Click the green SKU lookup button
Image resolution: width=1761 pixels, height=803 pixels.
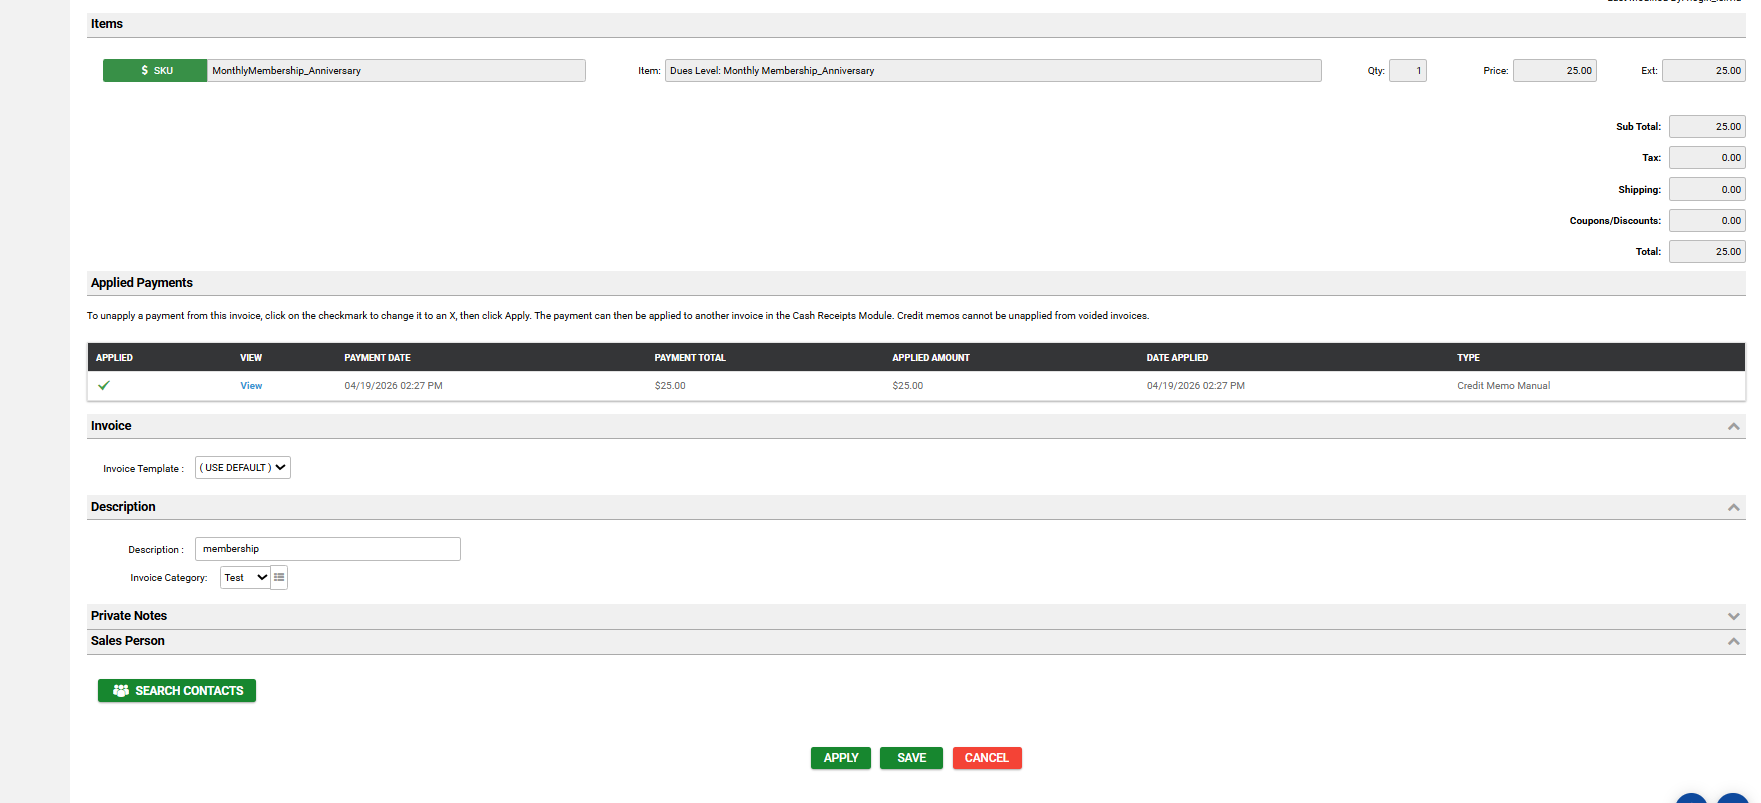[x=155, y=71]
